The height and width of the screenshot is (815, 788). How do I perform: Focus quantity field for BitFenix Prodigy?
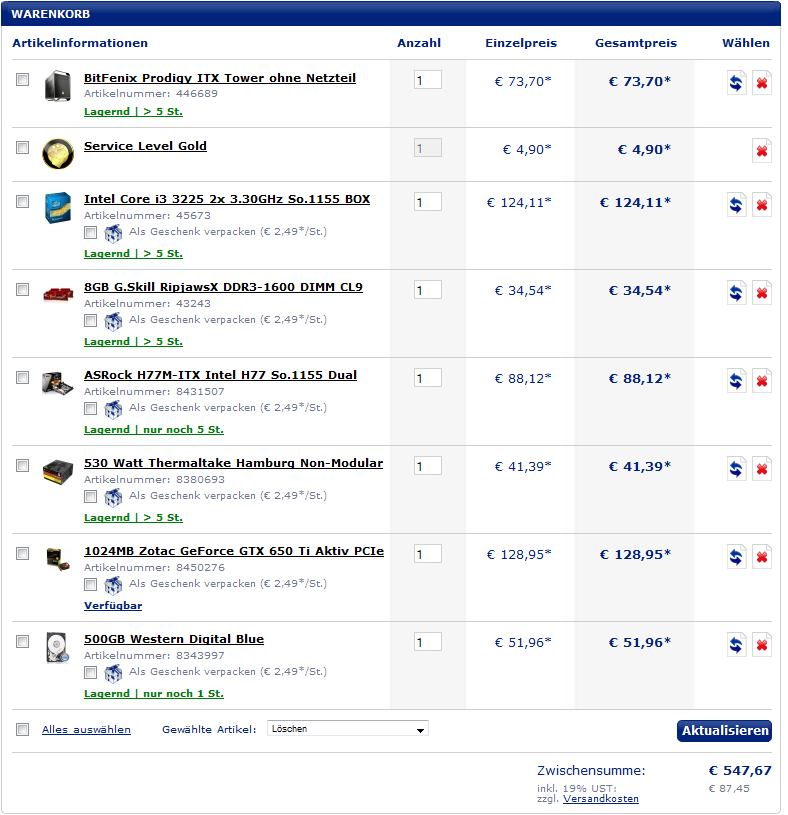[x=428, y=80]
